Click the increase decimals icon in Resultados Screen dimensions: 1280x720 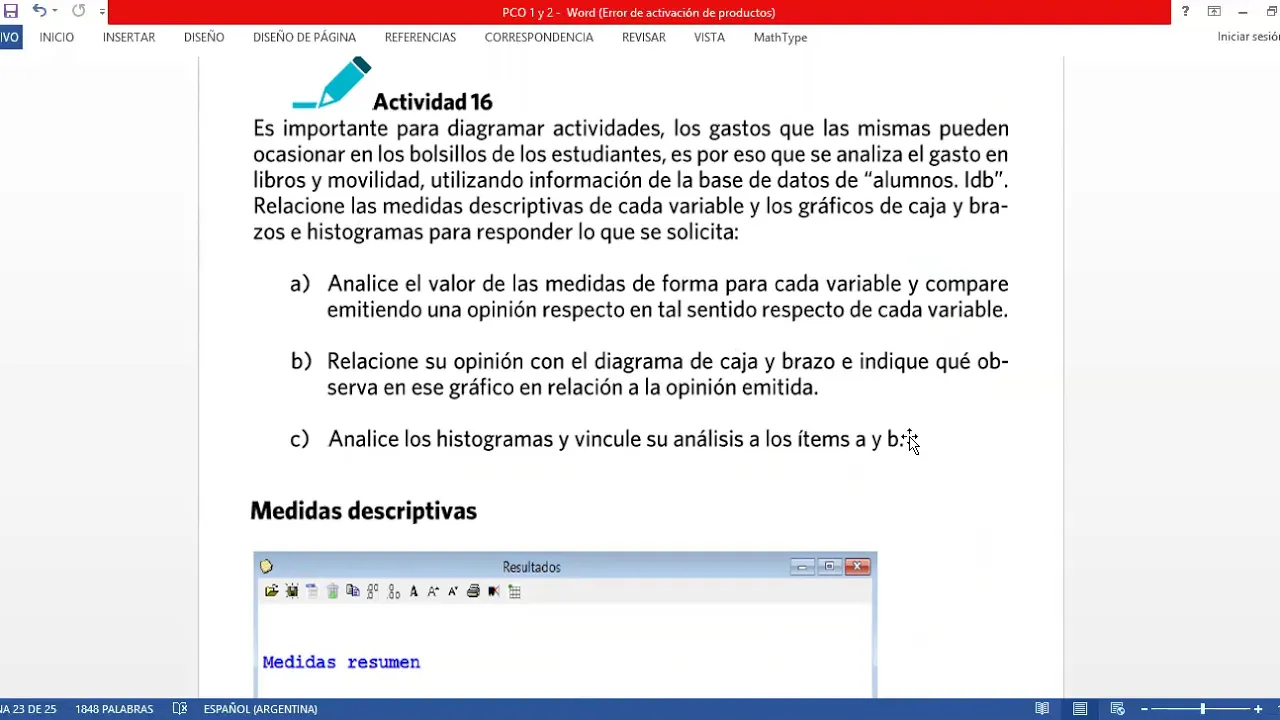pyautogui.click(x=372, y=591)
